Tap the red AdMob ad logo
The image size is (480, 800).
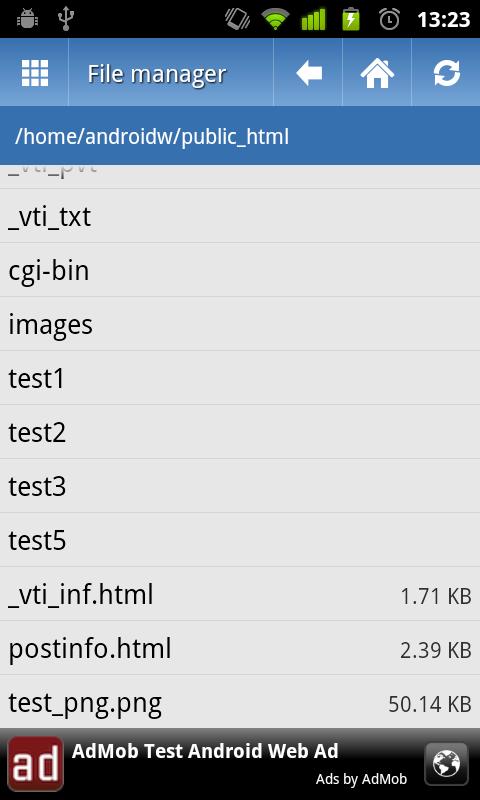[x=36, y=764]
